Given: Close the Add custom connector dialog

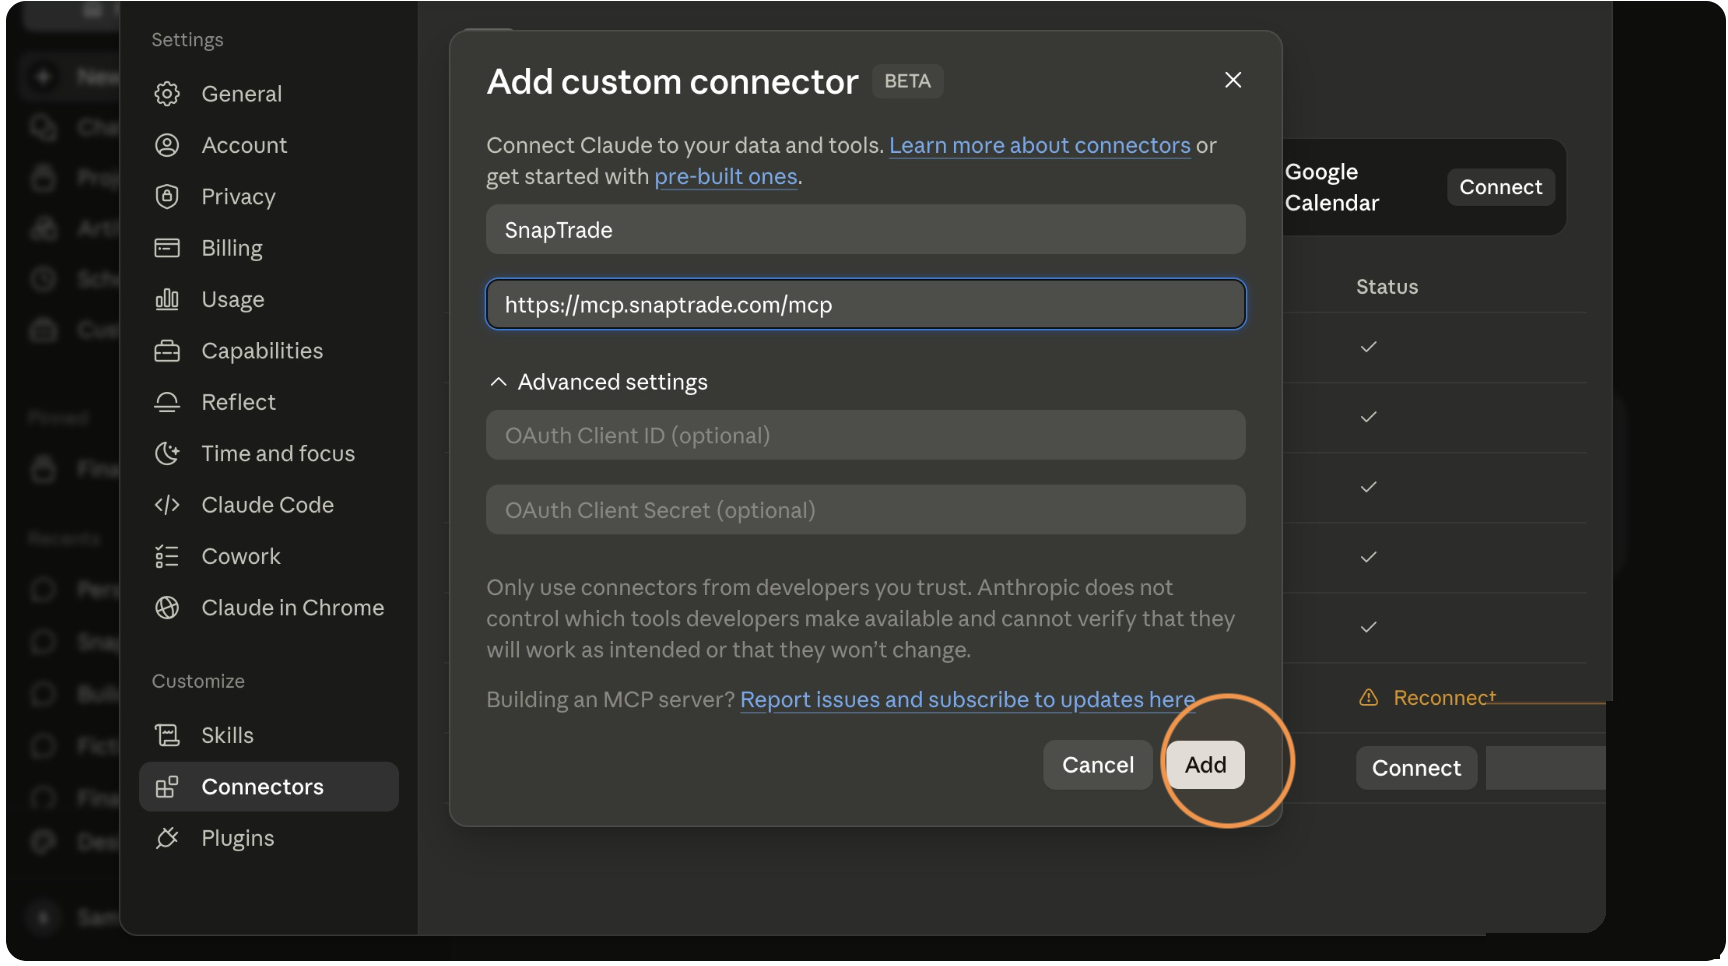Looking at the screenshot, I should (x=1233, y=80).
